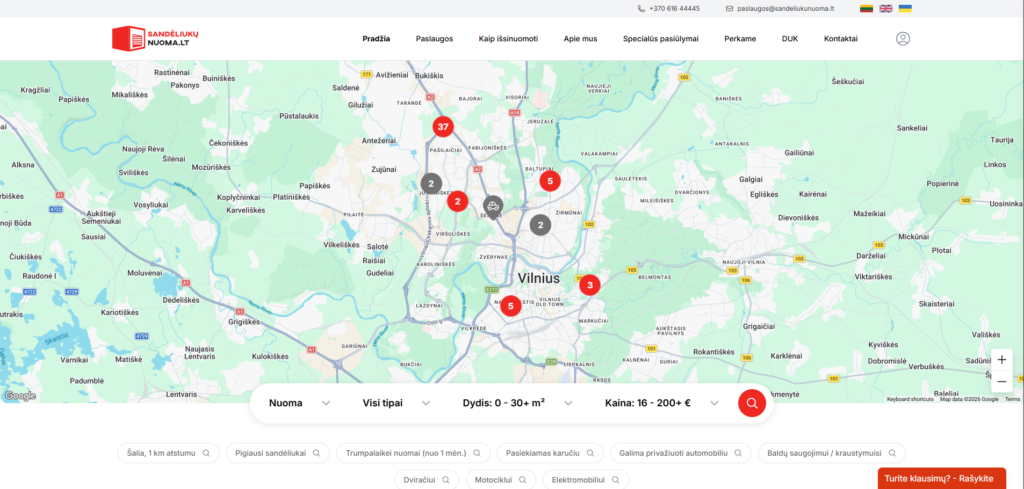This screenshot has width=1024, height=489.
Task: Open Apie mus page
Action: click(x=581, y=39)
